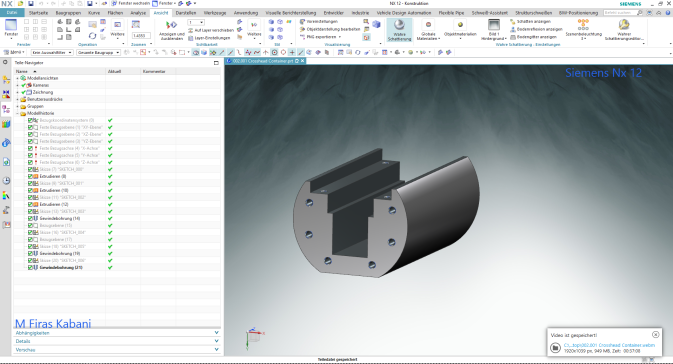Uncheck the Extrudieren (8) feature checkbox
This screenshot has height=364, width=673.
[30, 176]
